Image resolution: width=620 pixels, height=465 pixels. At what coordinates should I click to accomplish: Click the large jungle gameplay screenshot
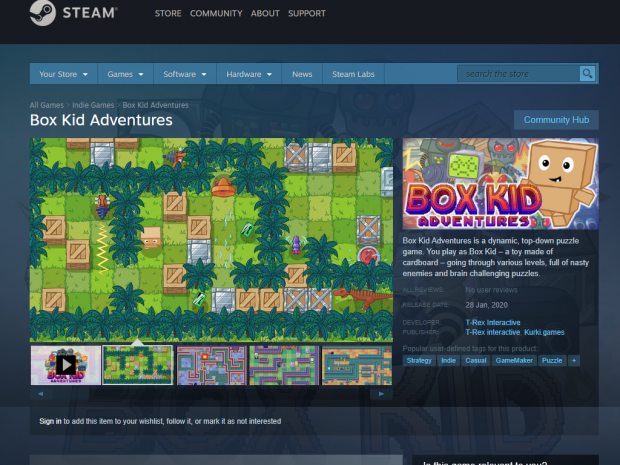click(211, 240)
